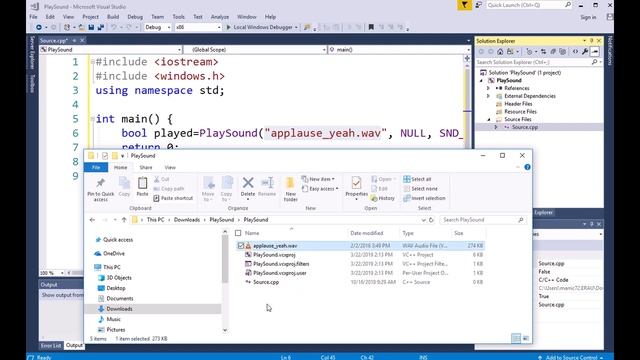Screen dimensions: 640x360
Task: Expand References node in Solution Explorer
Action: [x=488, y=88]
